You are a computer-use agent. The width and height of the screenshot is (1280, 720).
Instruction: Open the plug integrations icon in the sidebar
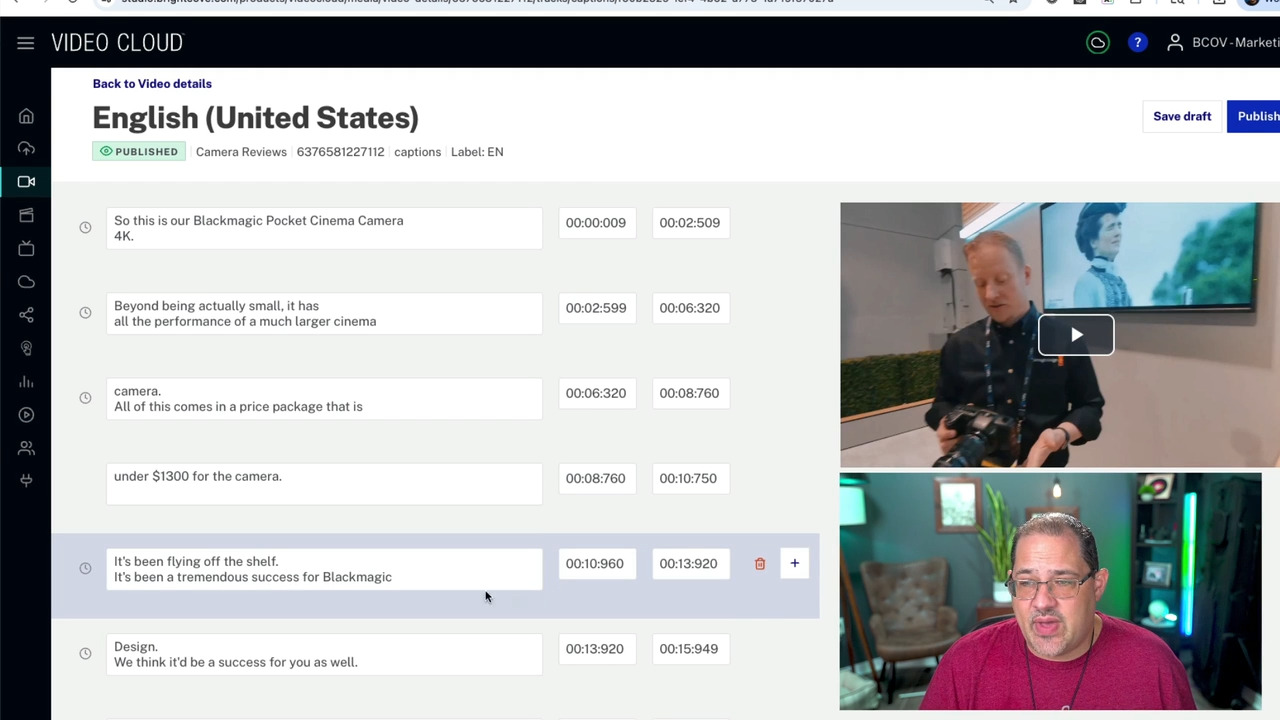coord(26,480)
